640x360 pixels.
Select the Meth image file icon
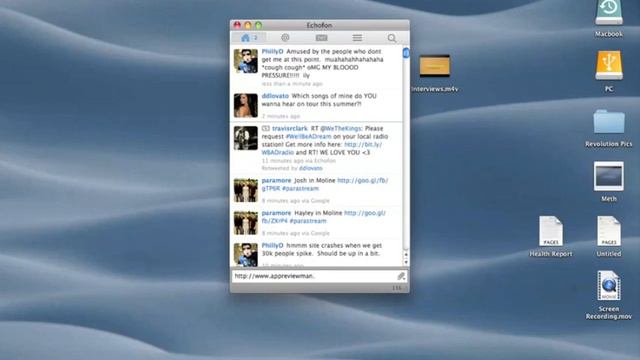[x=609, y=176]
